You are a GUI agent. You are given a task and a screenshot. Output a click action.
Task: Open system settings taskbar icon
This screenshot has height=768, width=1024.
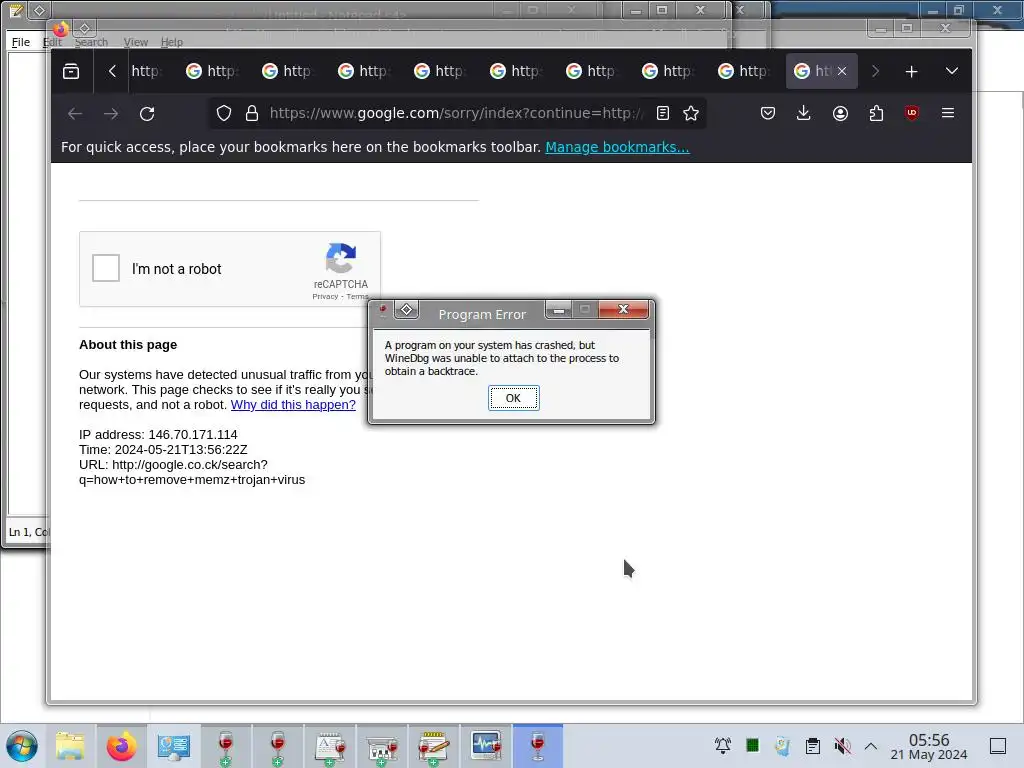pos(174,746)
